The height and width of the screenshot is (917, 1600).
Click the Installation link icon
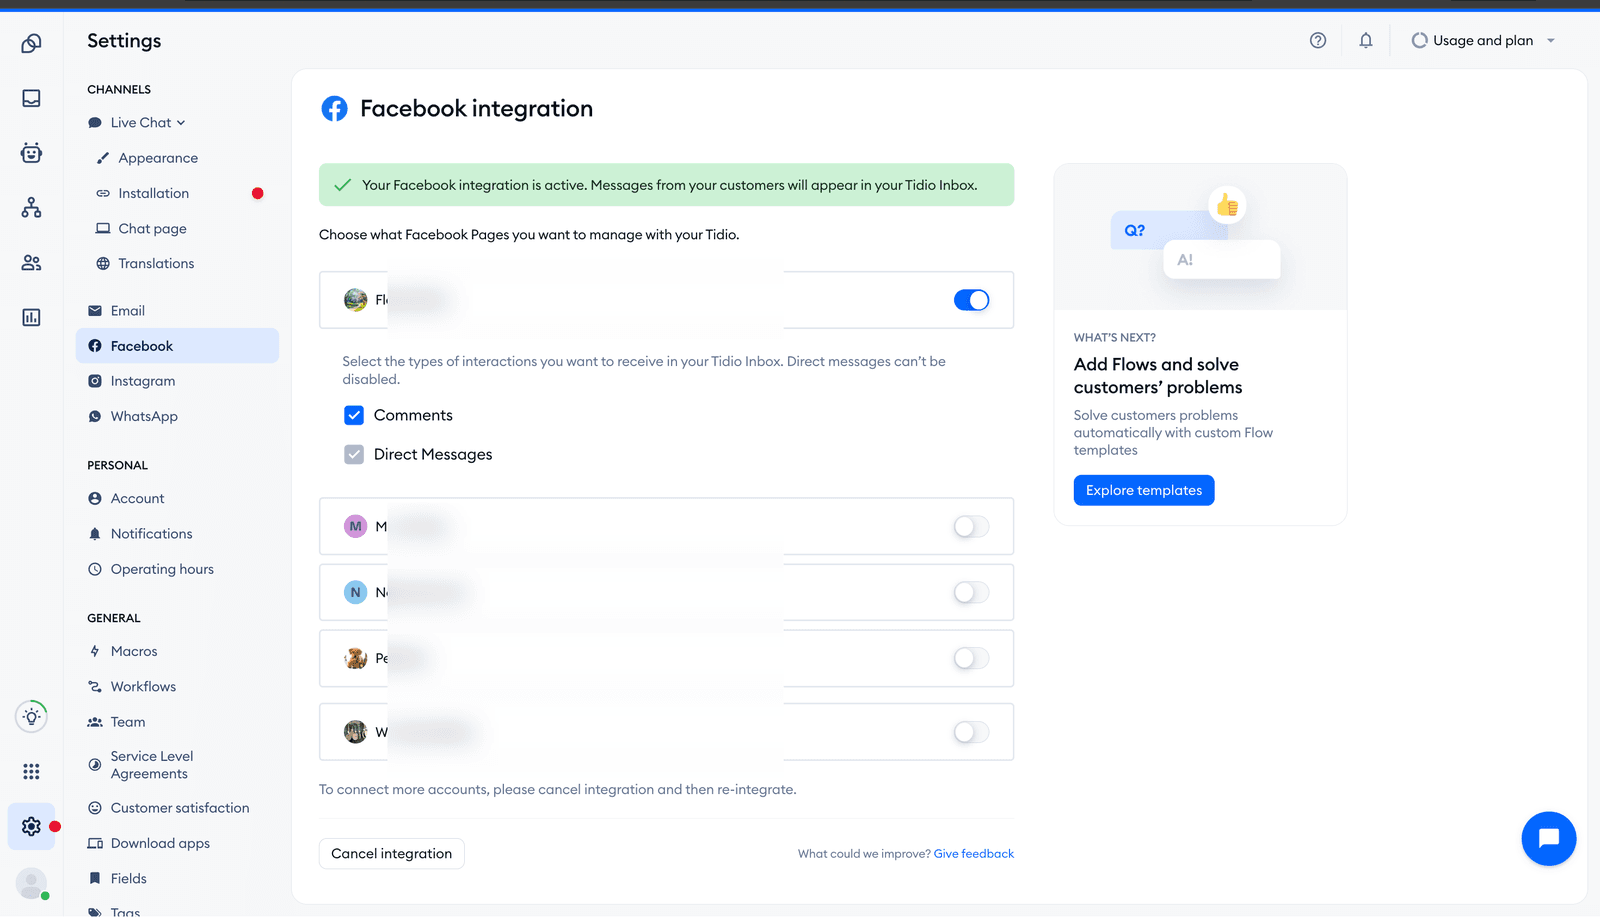[x=103, y=193]
